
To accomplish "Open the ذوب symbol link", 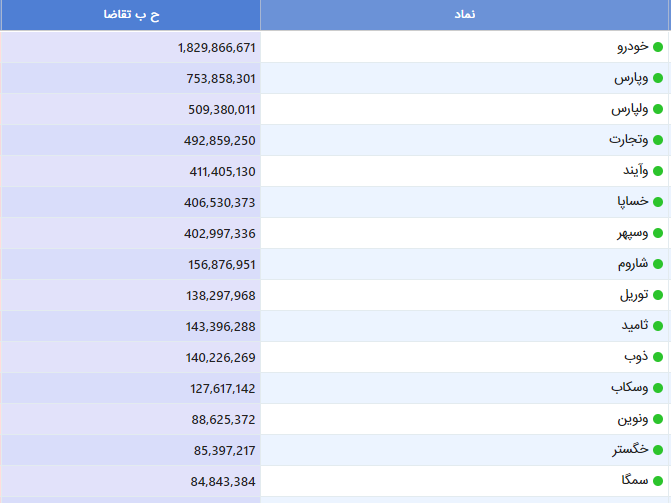I will pos(638,357).
